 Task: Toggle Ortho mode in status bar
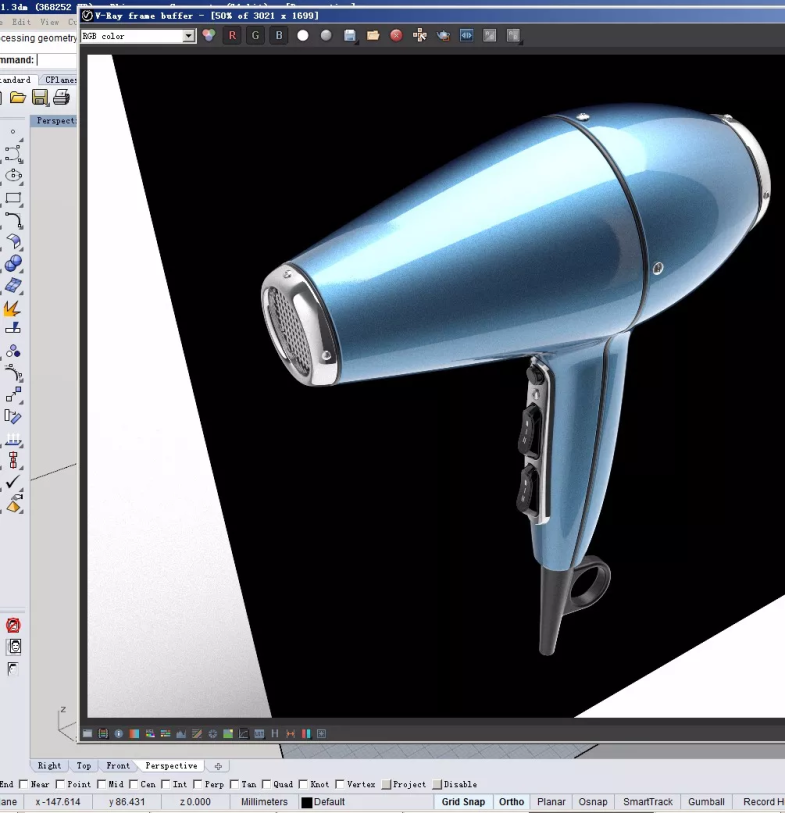511,802
